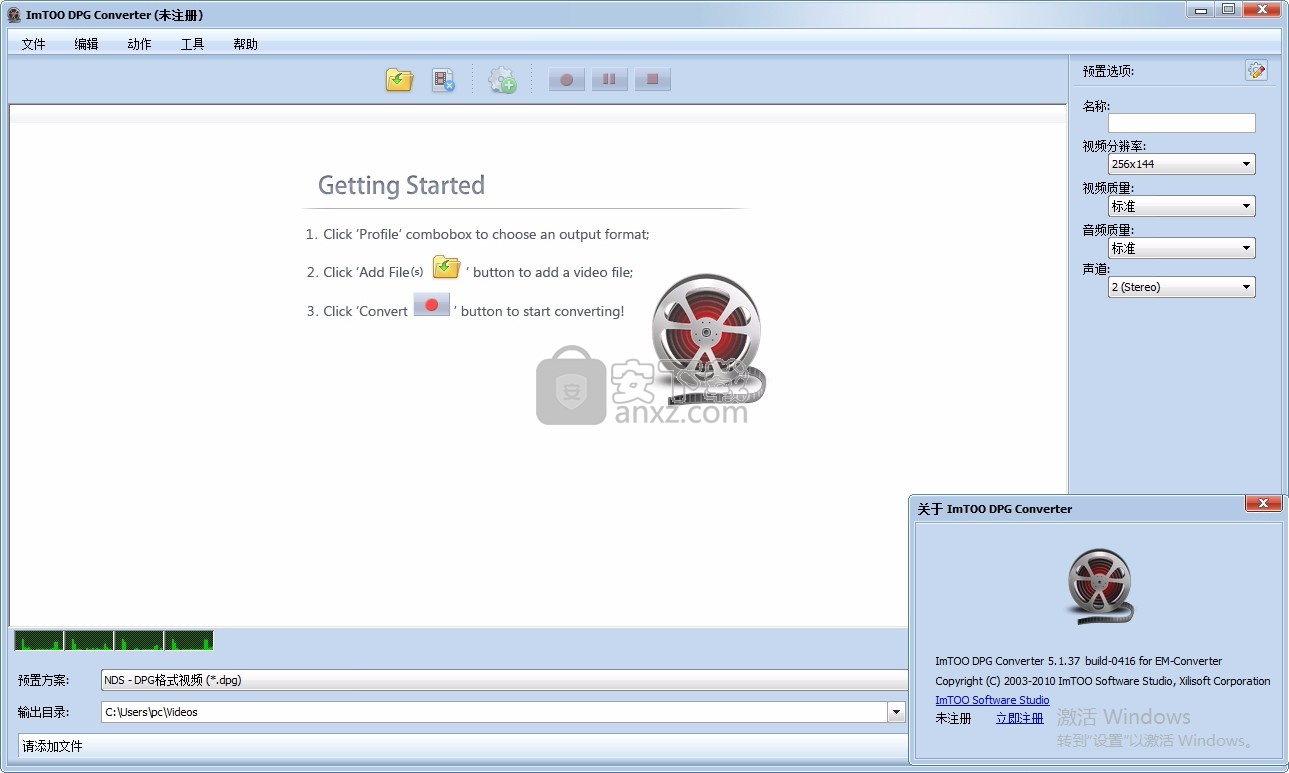Start converting with the record toolbar button

pyautogui.click(x=566, y=79)
